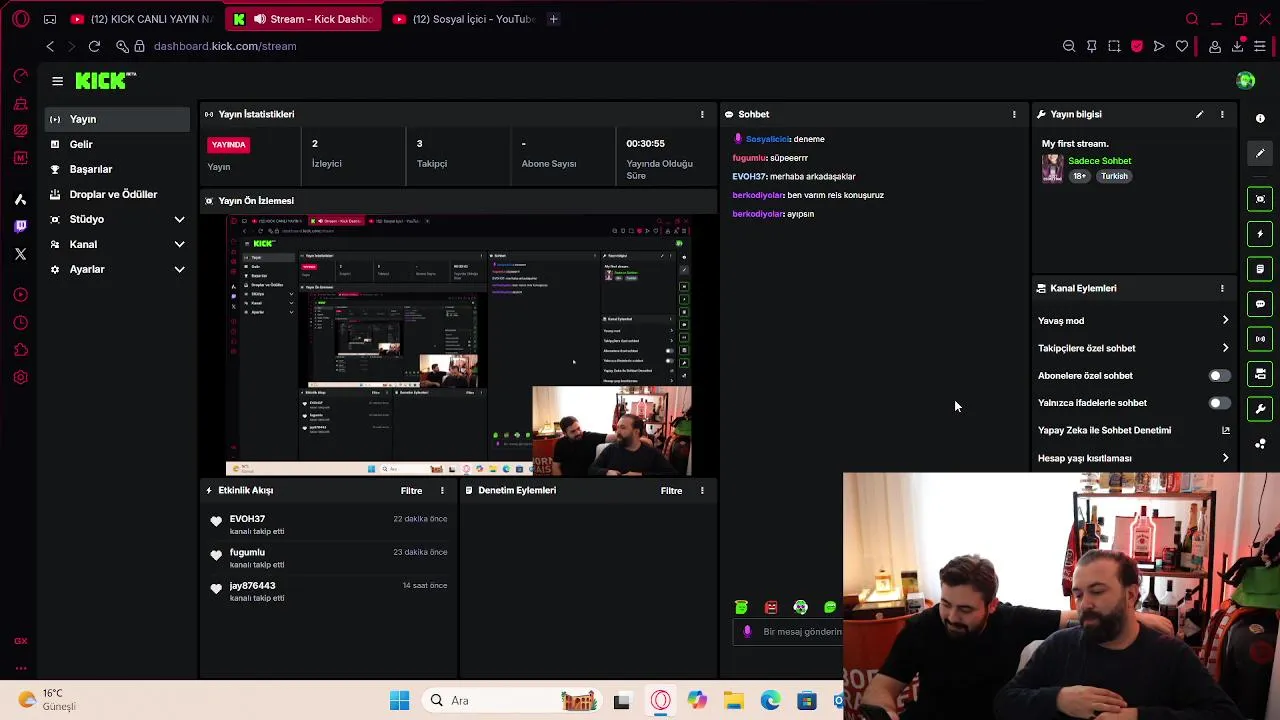Screen dimensions: 1280x720
Task: Toggle Abonelere özel sohbet switch
Action: click(x=1219, y=376)
